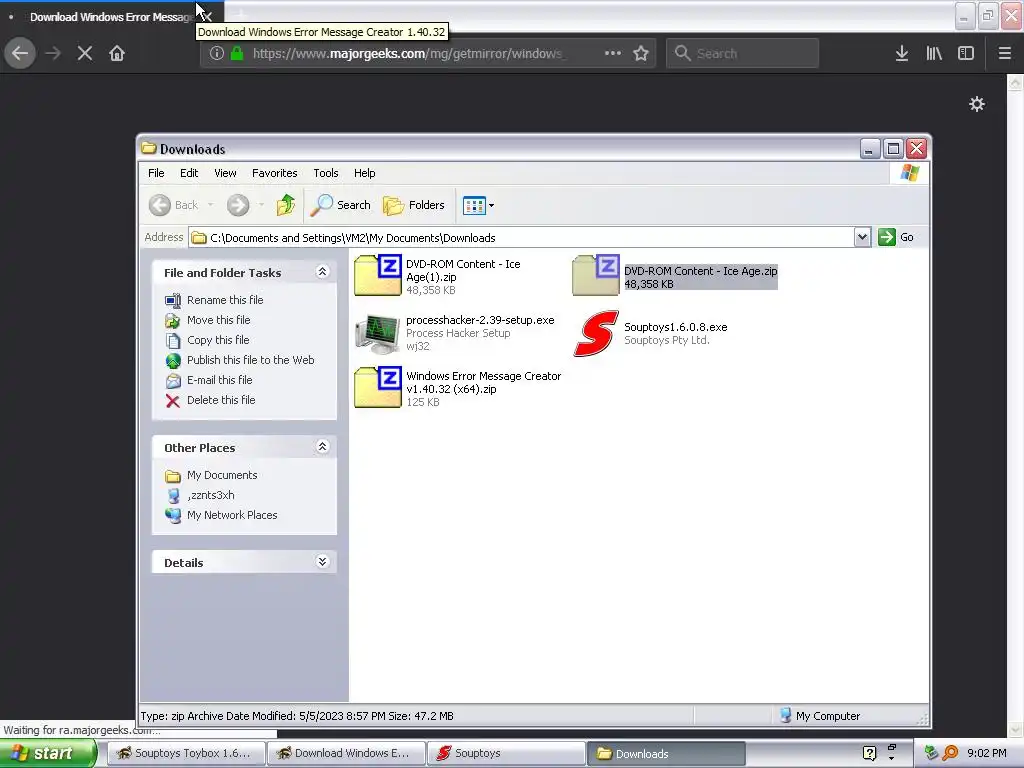This screenshot has height=768, width=1024.
Task: Open the Tools menu
Action: 326,173
